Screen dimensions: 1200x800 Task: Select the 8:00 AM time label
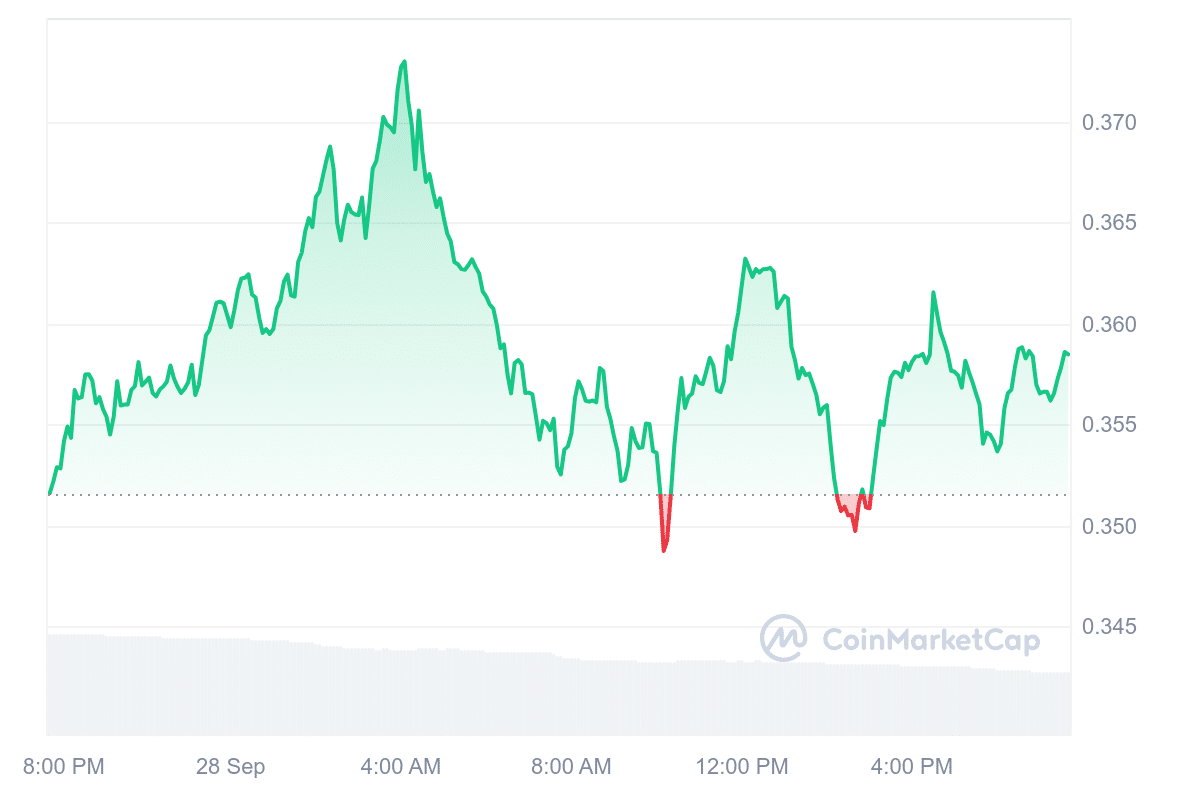pyautogui.click(x=570, y=767)
